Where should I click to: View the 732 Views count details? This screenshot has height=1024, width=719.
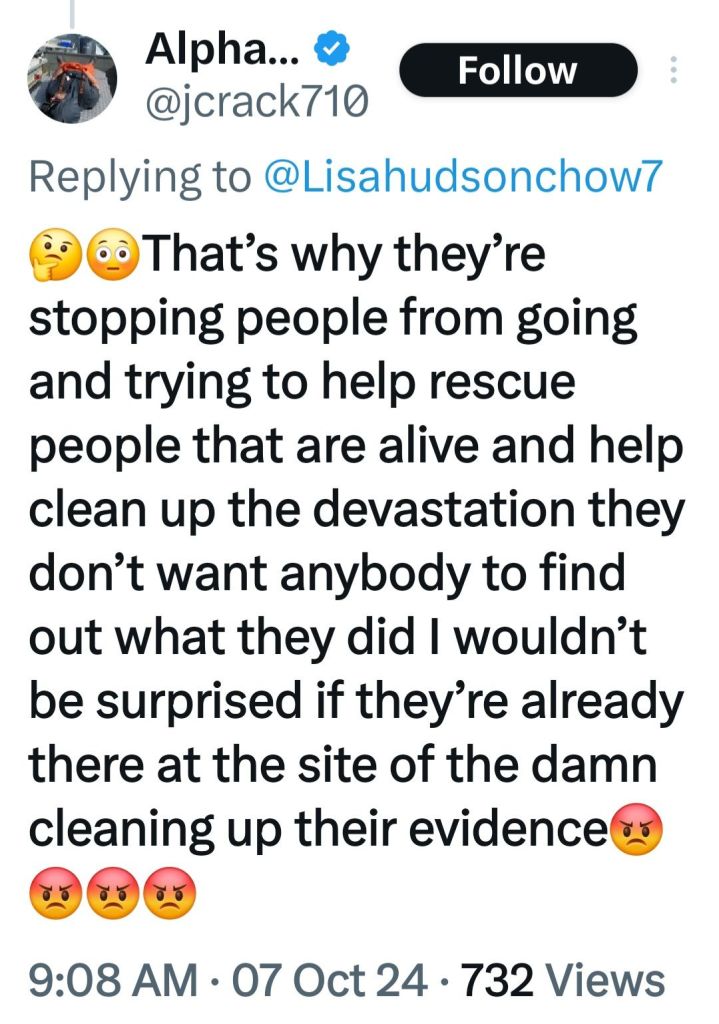(x=564, y=980)
